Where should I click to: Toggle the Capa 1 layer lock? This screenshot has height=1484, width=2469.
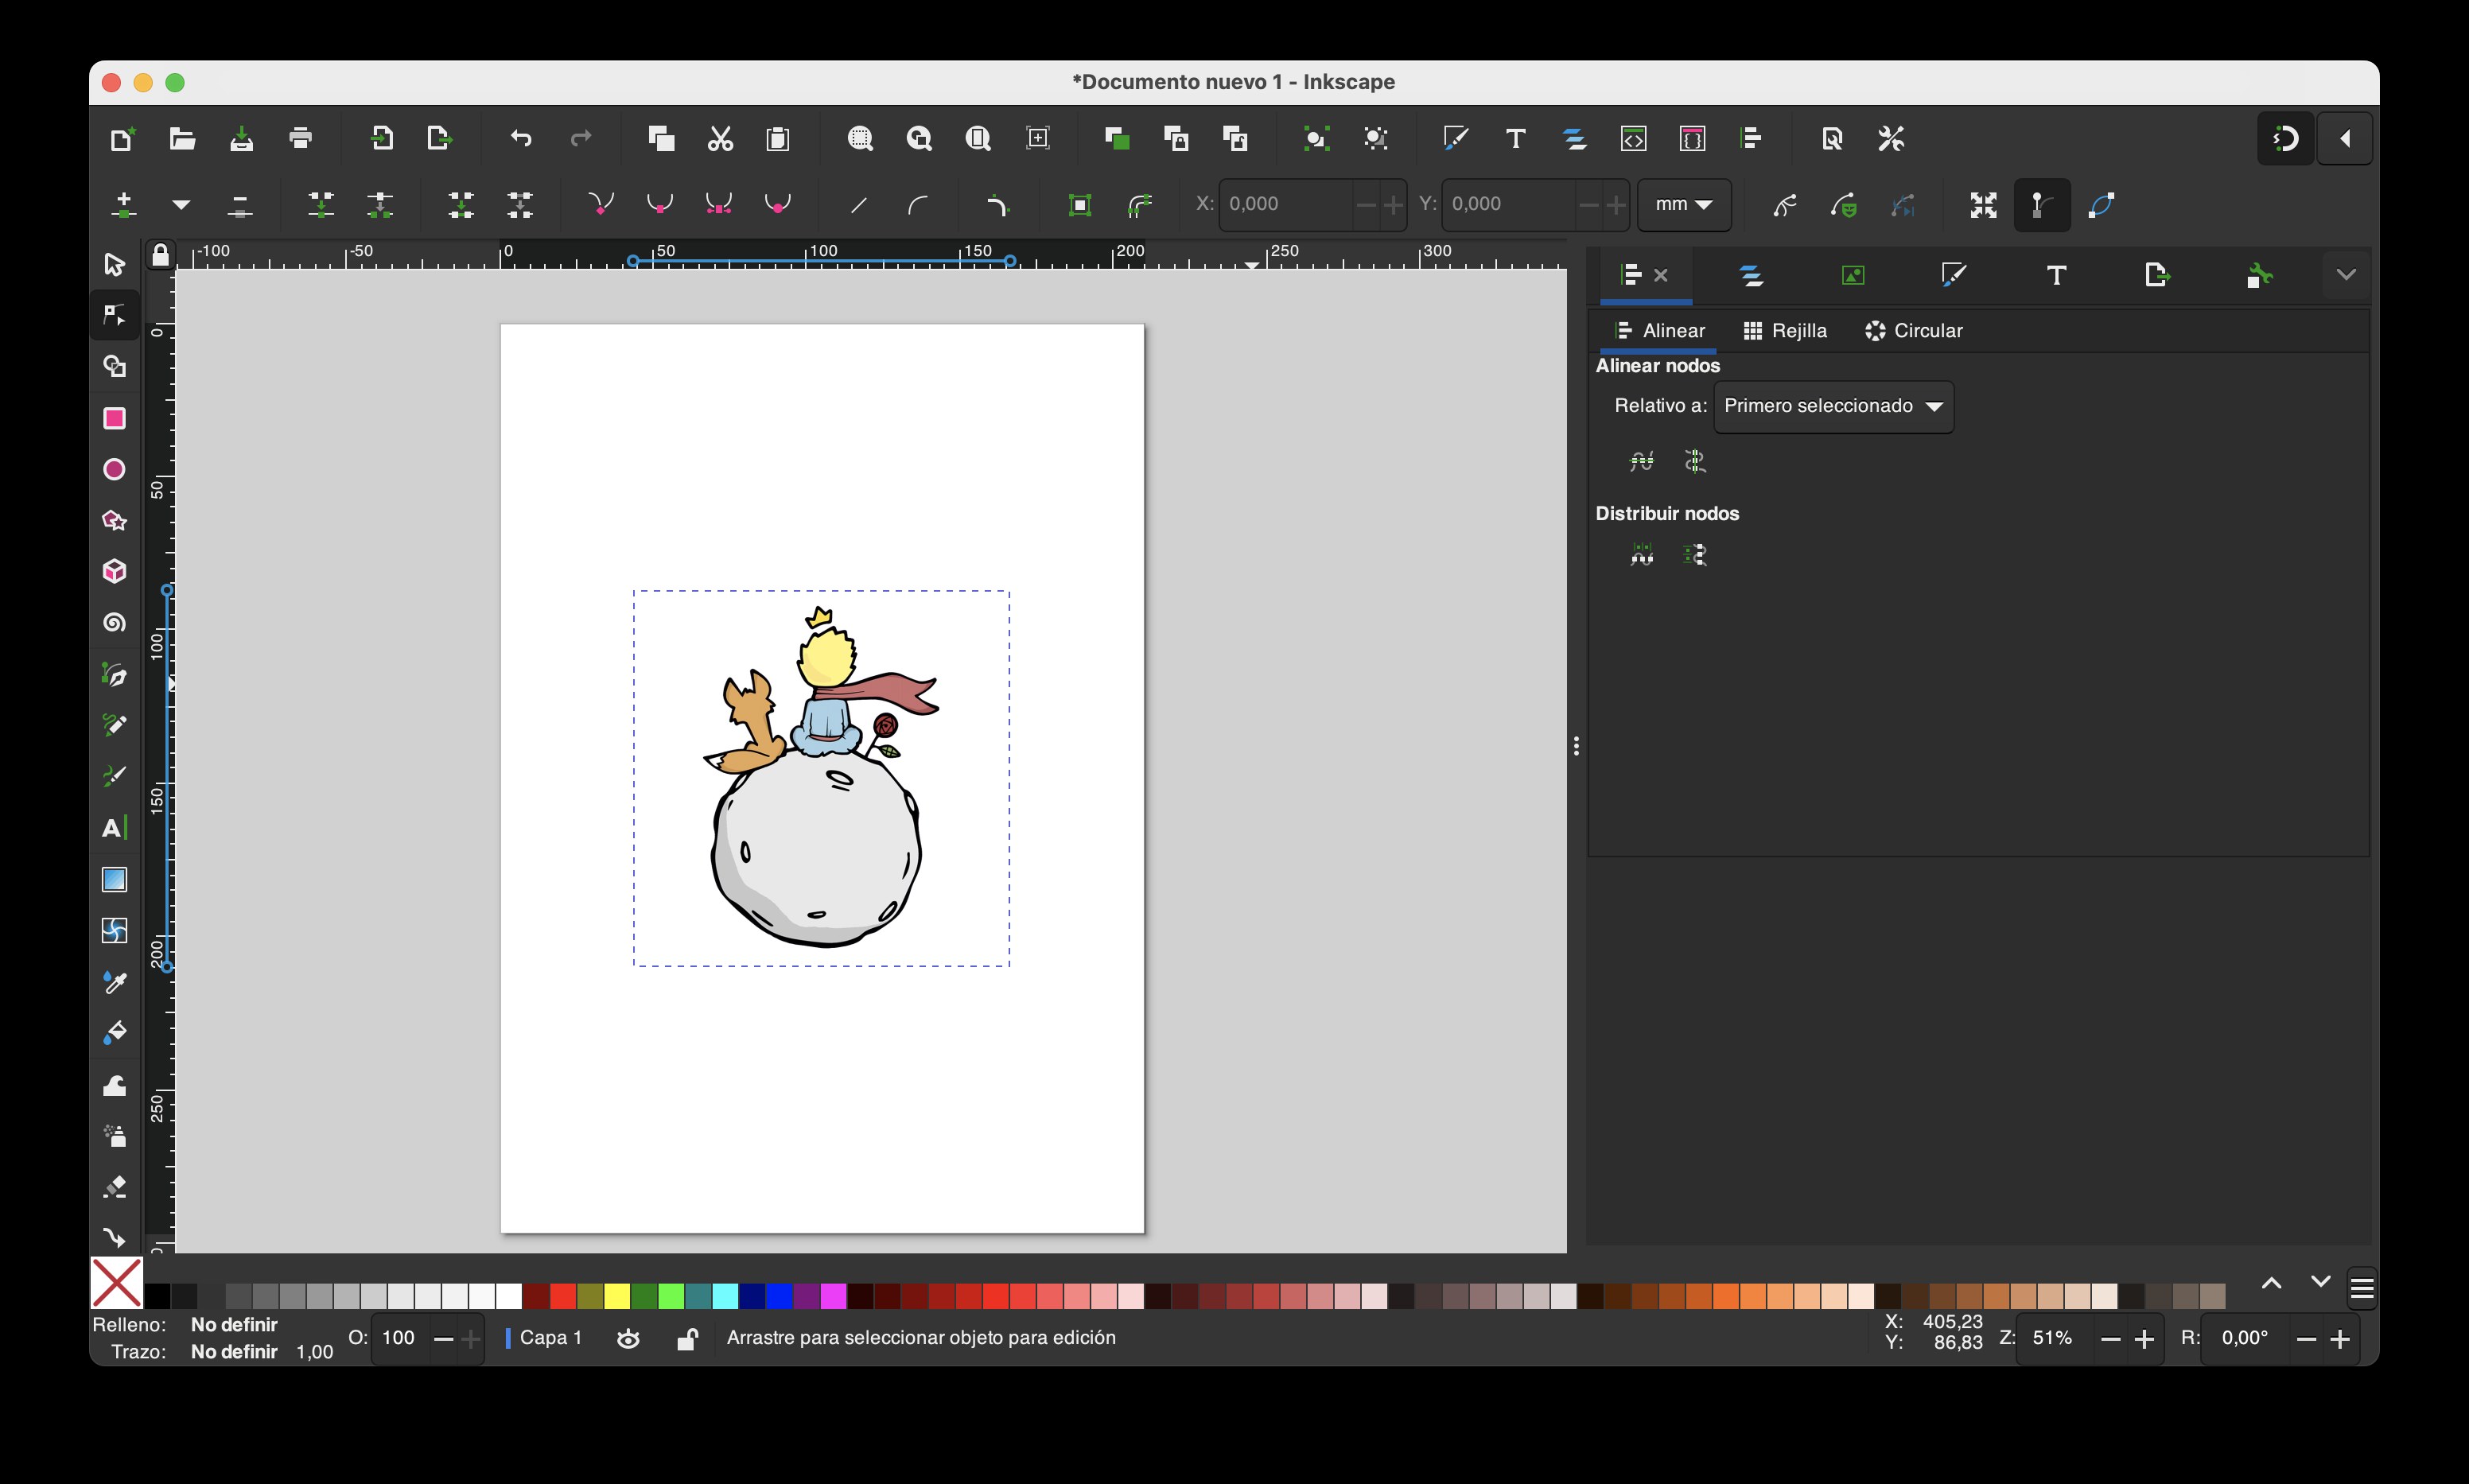click(687, 1338)
